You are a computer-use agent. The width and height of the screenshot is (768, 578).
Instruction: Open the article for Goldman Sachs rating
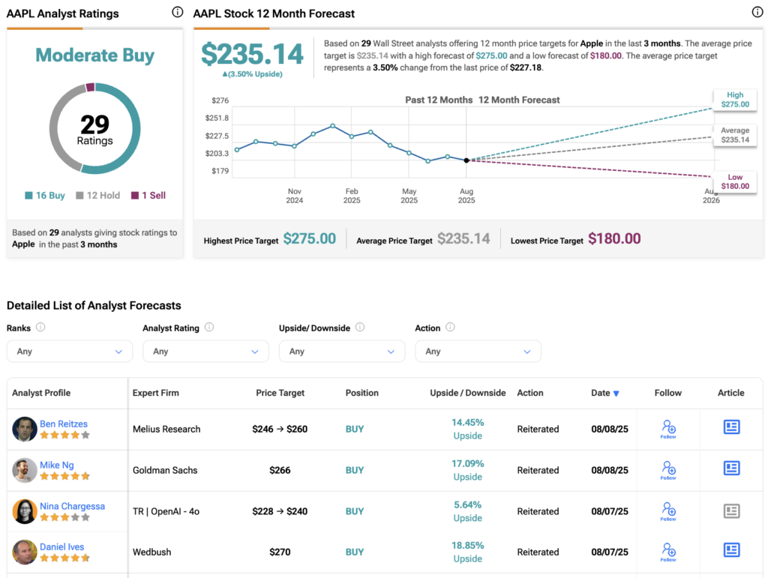731,468
